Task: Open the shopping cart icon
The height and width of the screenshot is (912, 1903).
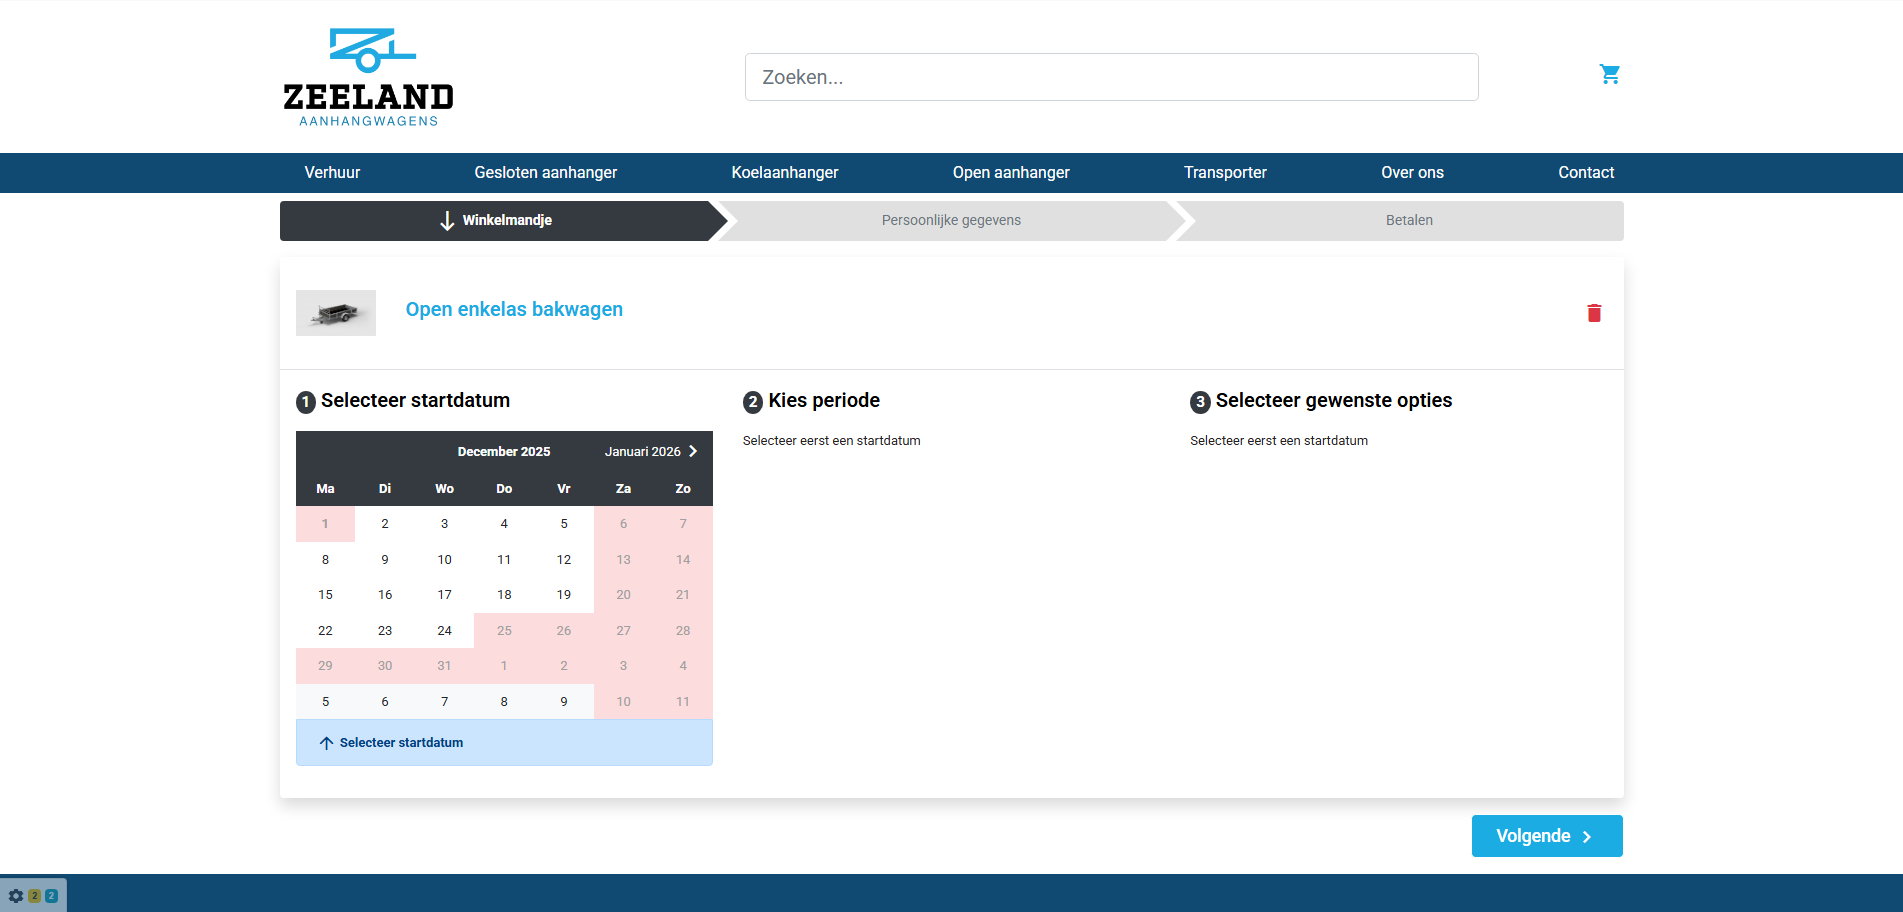Action: point(1609,74)
